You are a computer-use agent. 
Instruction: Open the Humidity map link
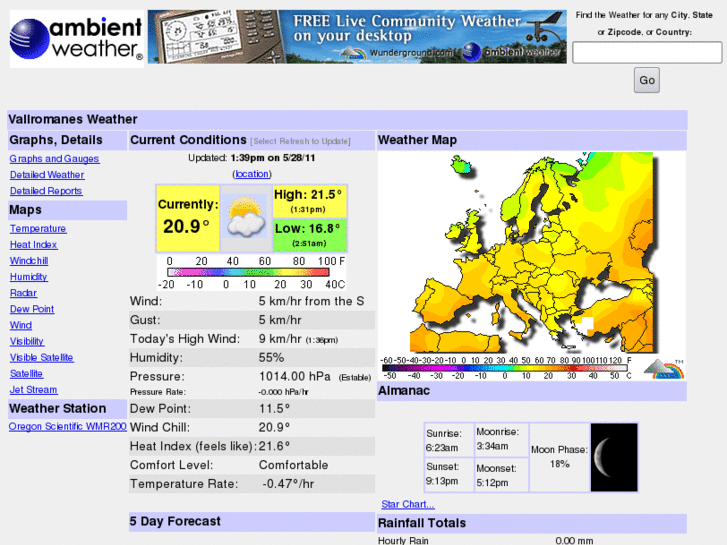pos(28,277)
